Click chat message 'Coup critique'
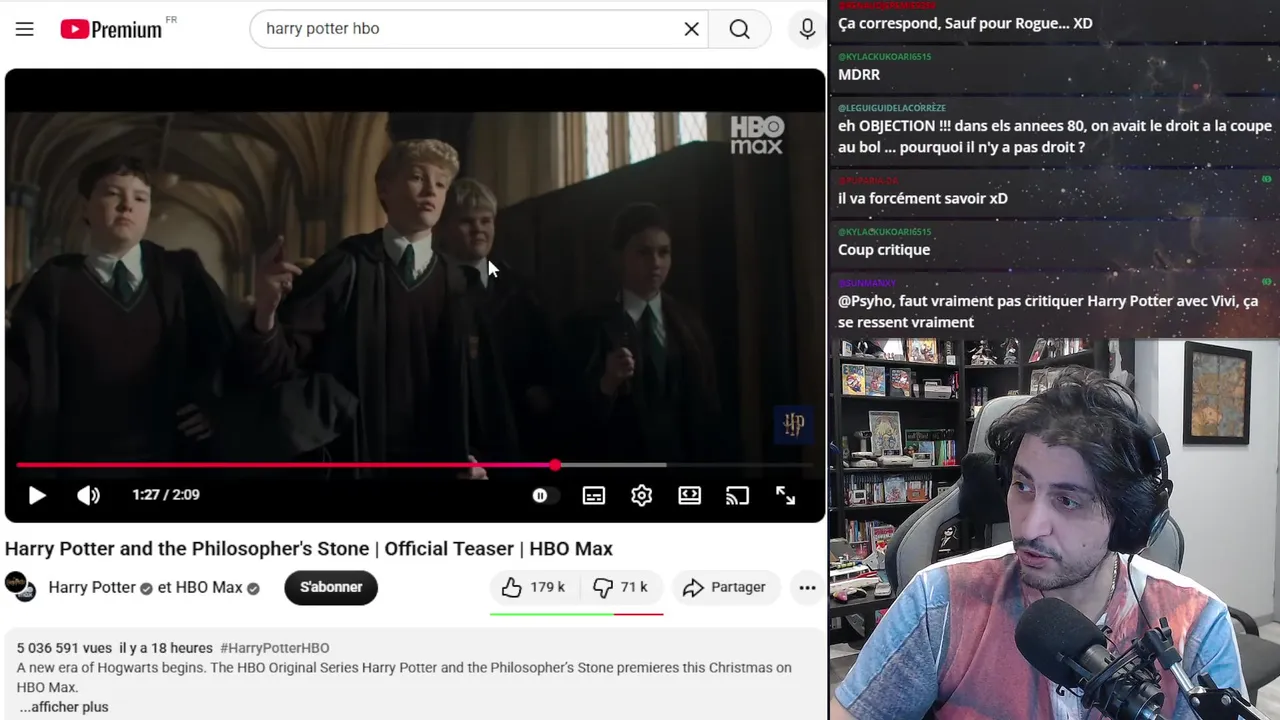1280x720 pixels. pos(884,250)
